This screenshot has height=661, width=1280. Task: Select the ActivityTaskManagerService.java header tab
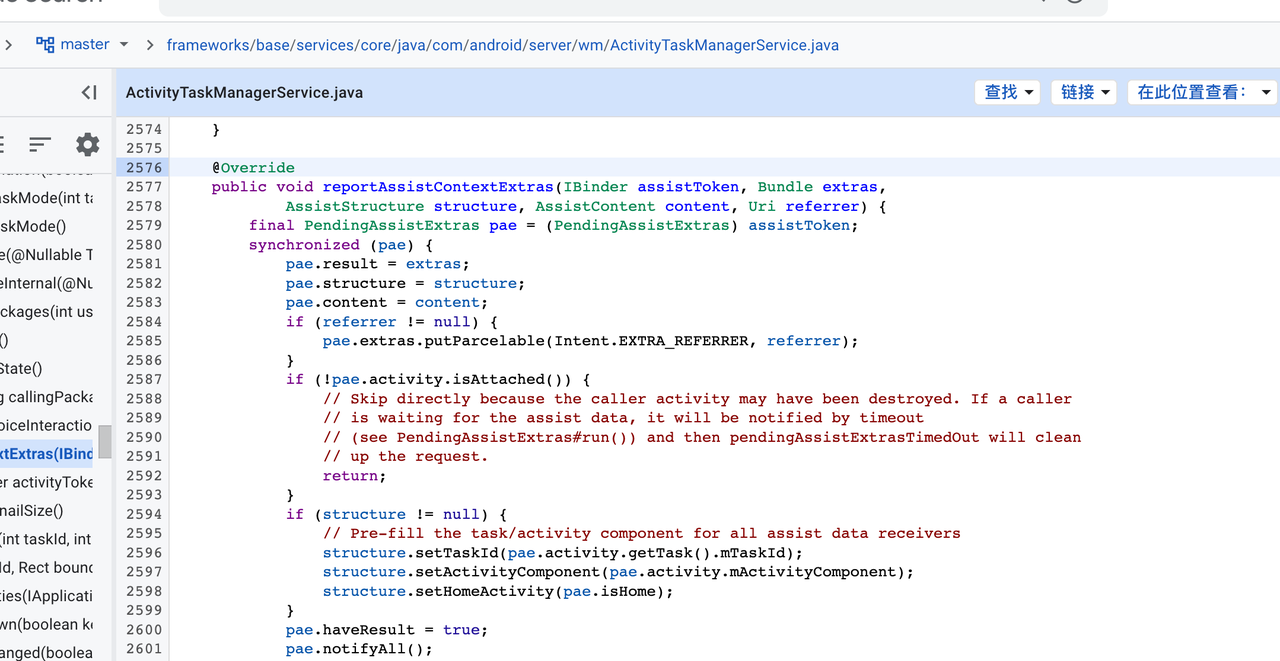244,92
